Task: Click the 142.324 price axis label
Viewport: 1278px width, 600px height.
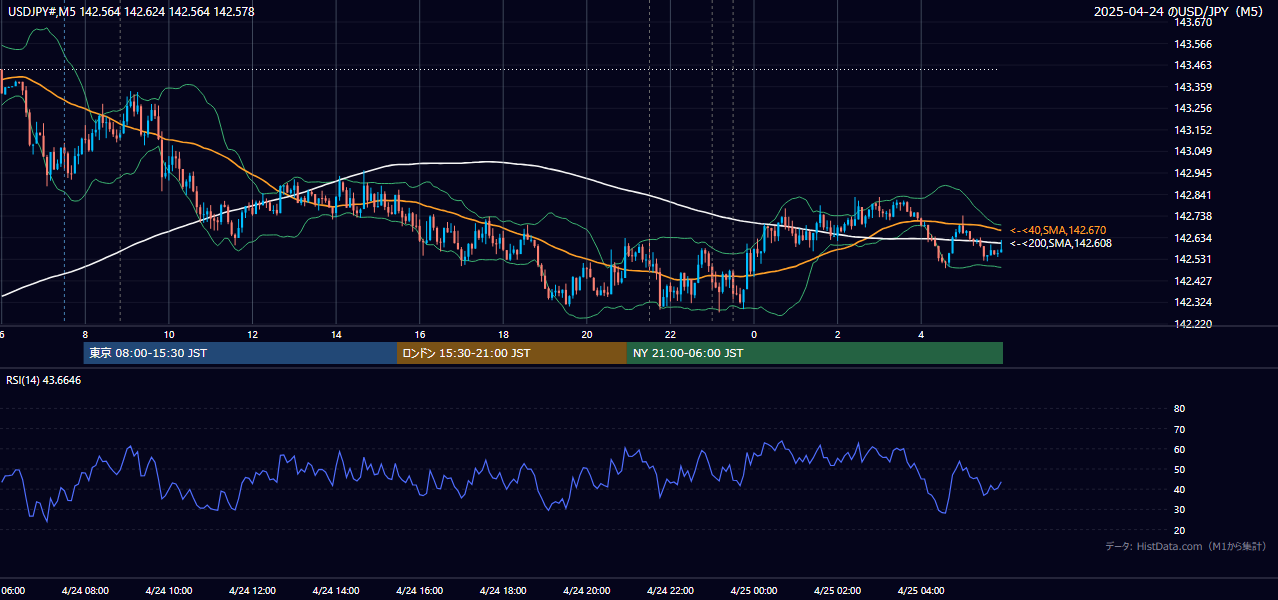Action: pos(1193,302)
